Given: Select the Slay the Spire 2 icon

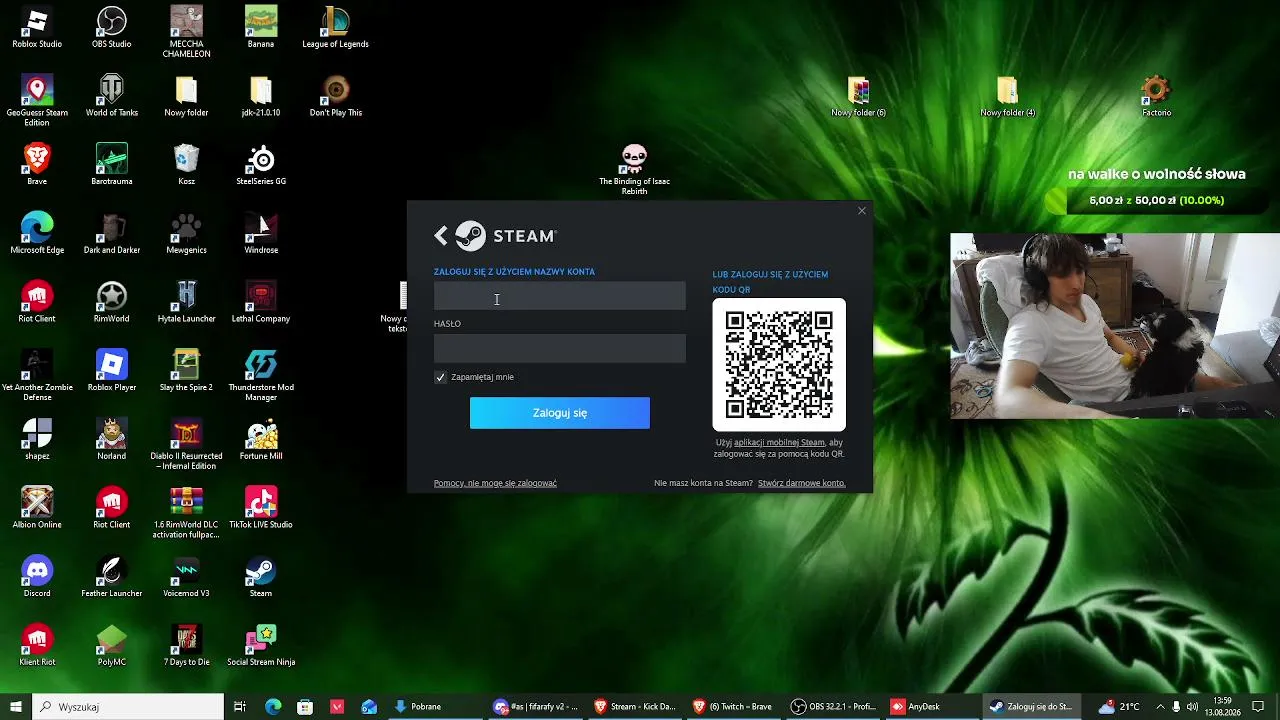Looking at the screenshot, I should [186, 371].
